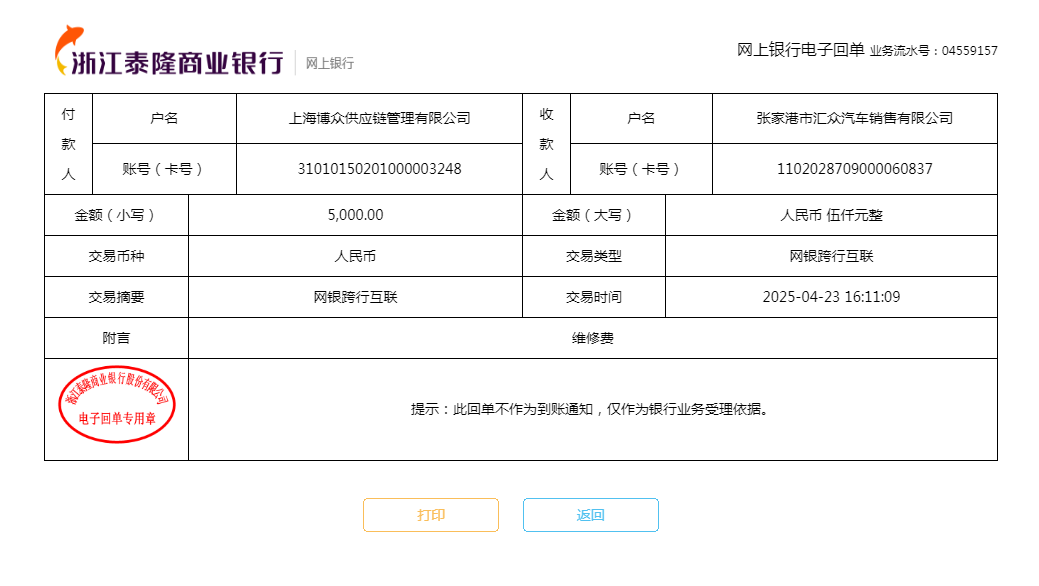Click payee name 张家港市汇众汽车销售有限公司
This screenshot has height=586, width=1039.
[x=854, y=118]
